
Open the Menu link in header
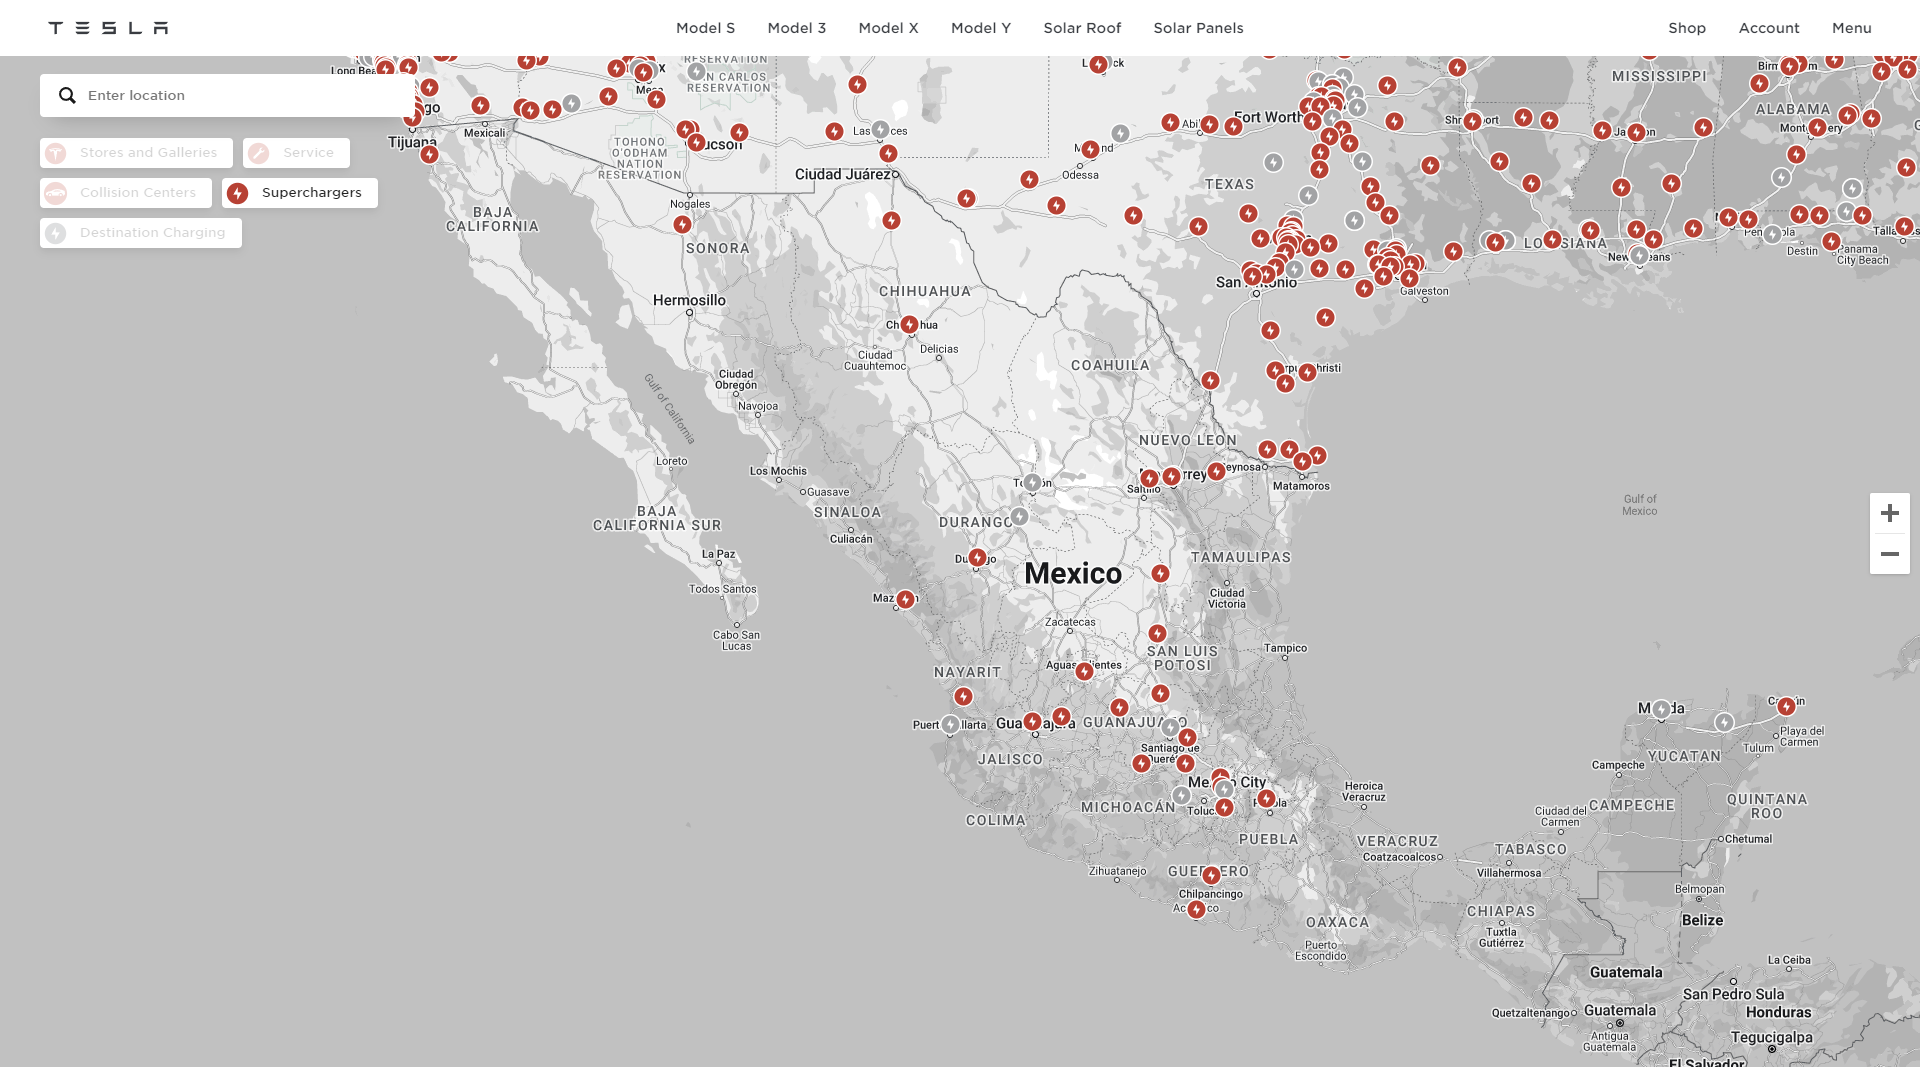point(1851,28)
